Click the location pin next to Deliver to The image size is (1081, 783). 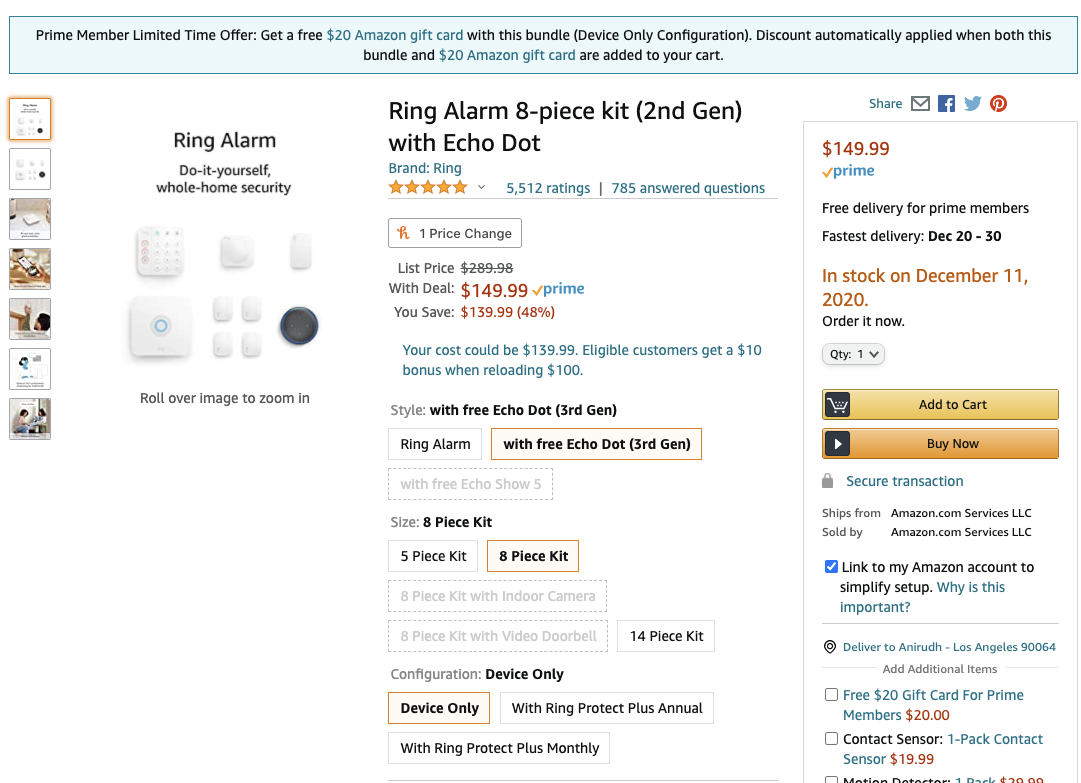coord(830,647)
